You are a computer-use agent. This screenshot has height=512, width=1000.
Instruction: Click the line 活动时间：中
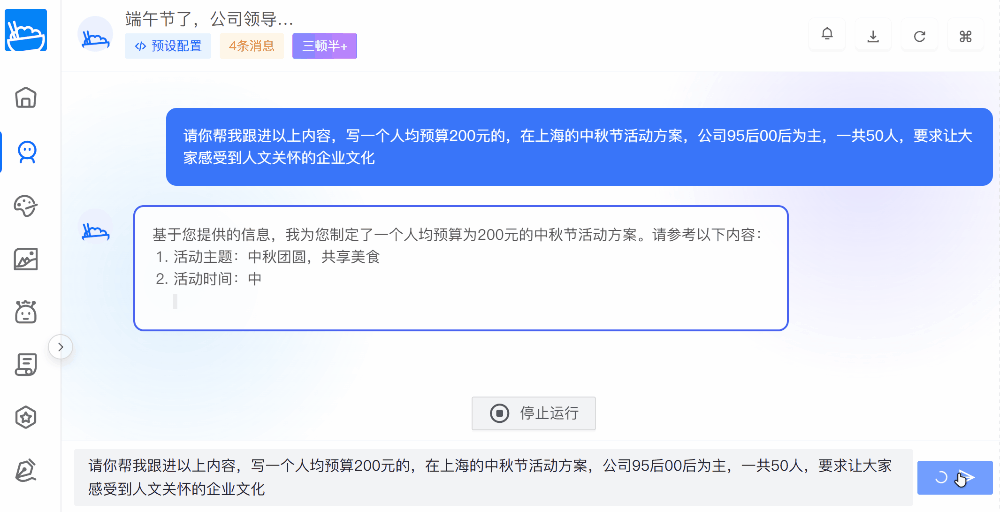[217, 279]
